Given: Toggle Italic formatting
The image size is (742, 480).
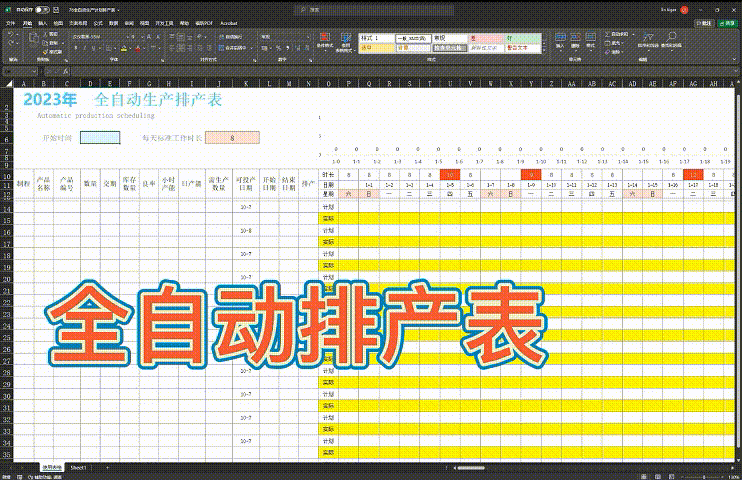Looking at the screenshot, I should [x=85, y=48].
